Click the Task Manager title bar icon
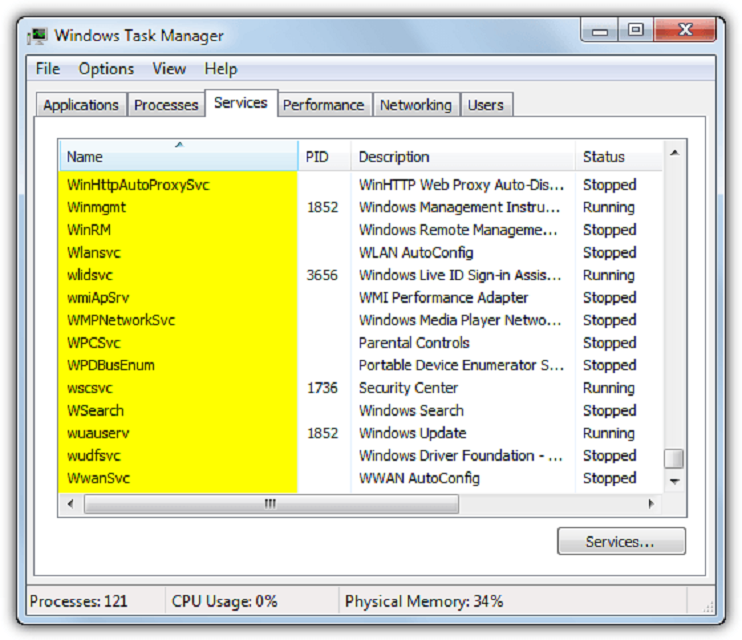 pos(37,36)
